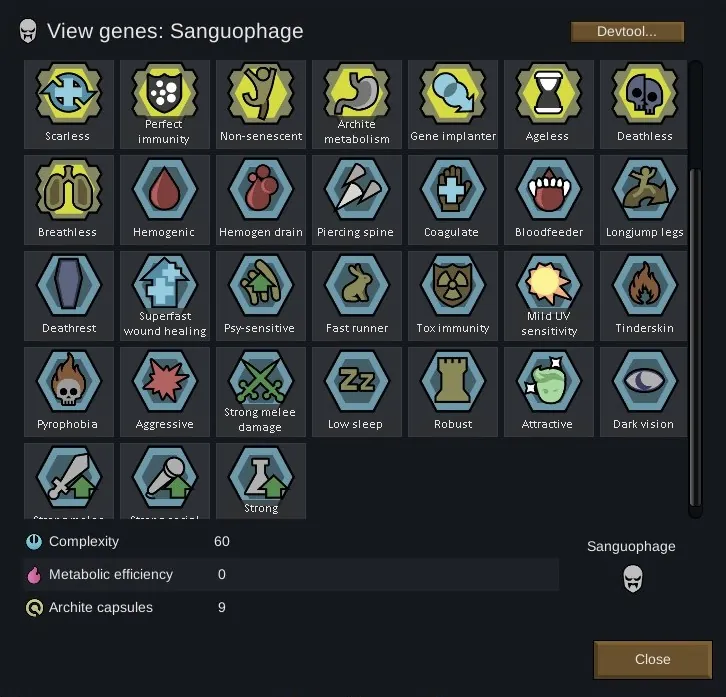Select the Dark vision eye gene
Image resolution: width=726 pixels, height=697 pixels.
tap(644, 392)
